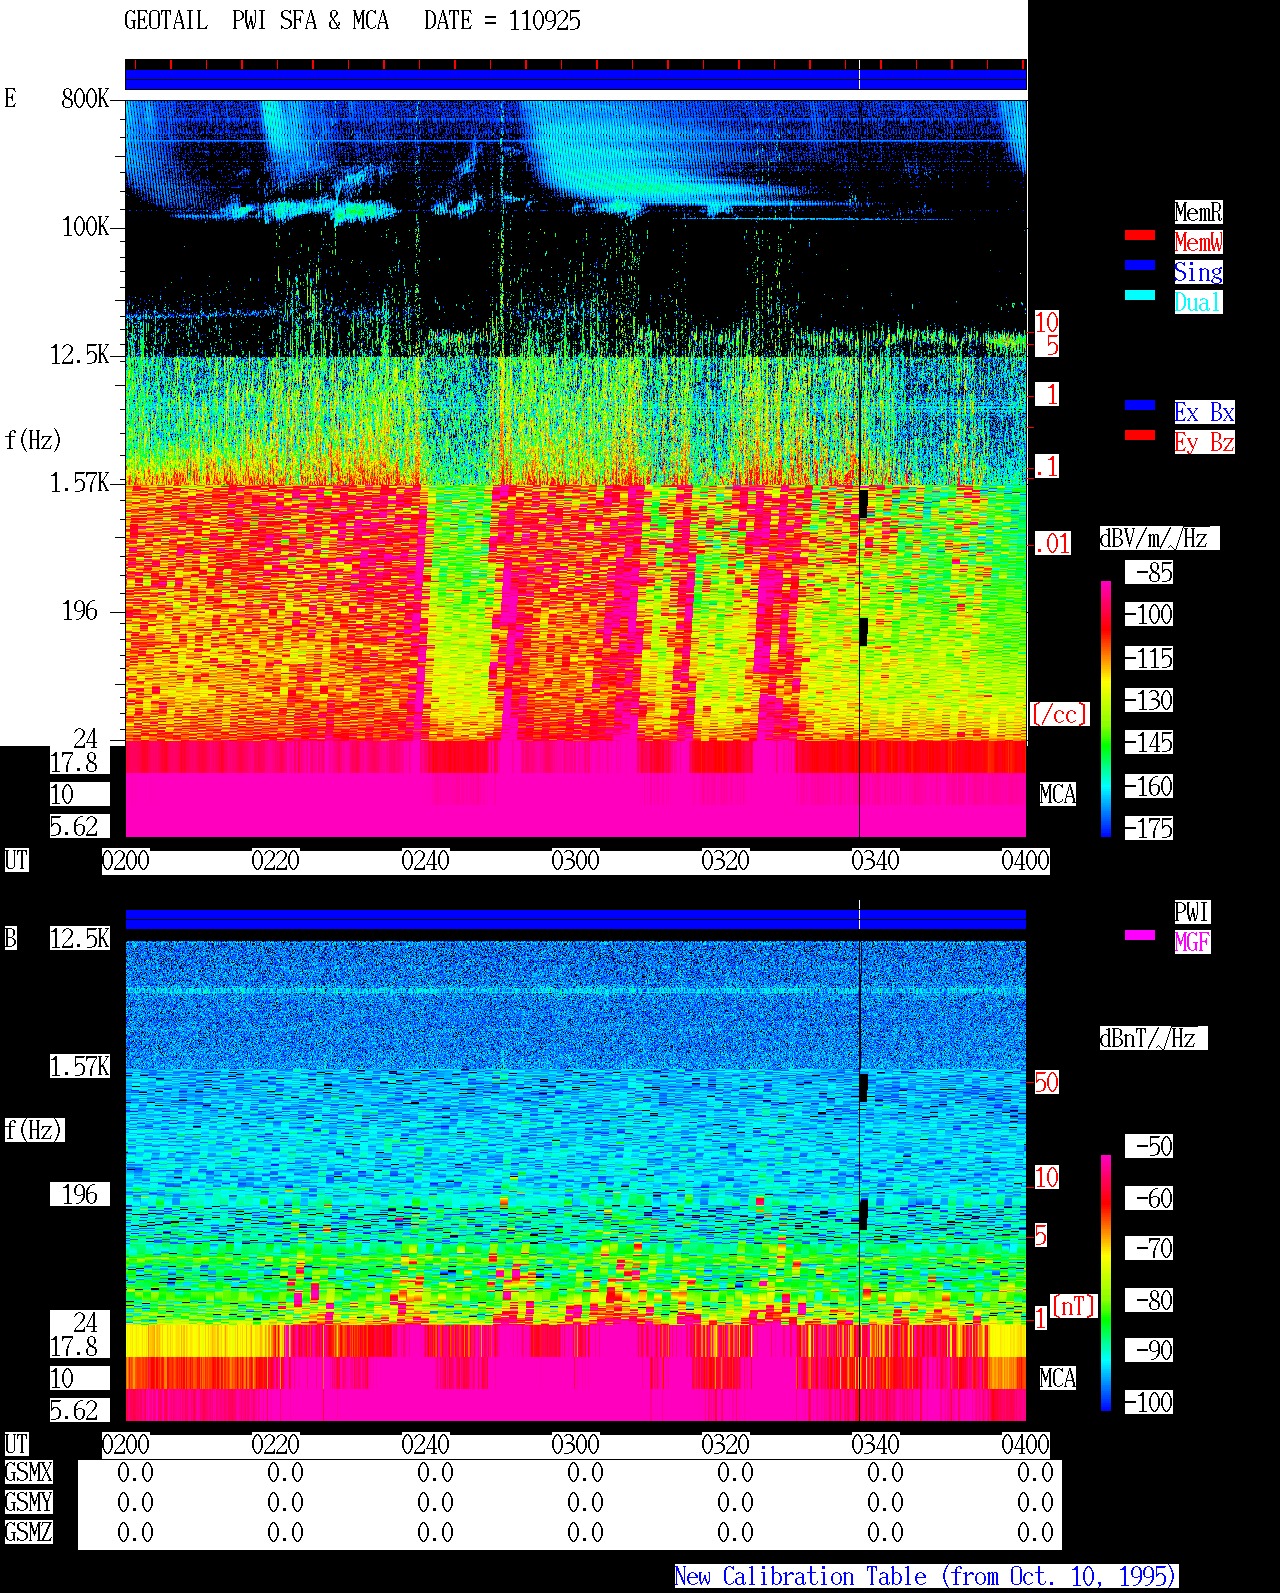Click the red MemW legend swatch

1140,235
